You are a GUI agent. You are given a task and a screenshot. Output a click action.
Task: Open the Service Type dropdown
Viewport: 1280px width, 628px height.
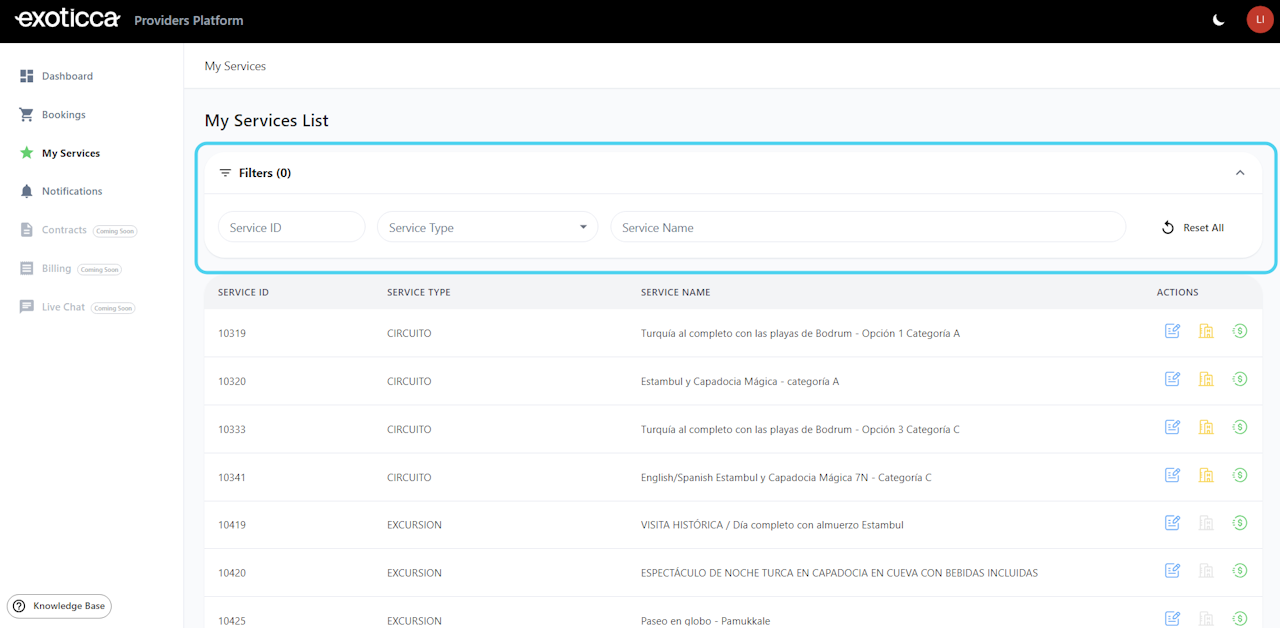click(487, 227)
